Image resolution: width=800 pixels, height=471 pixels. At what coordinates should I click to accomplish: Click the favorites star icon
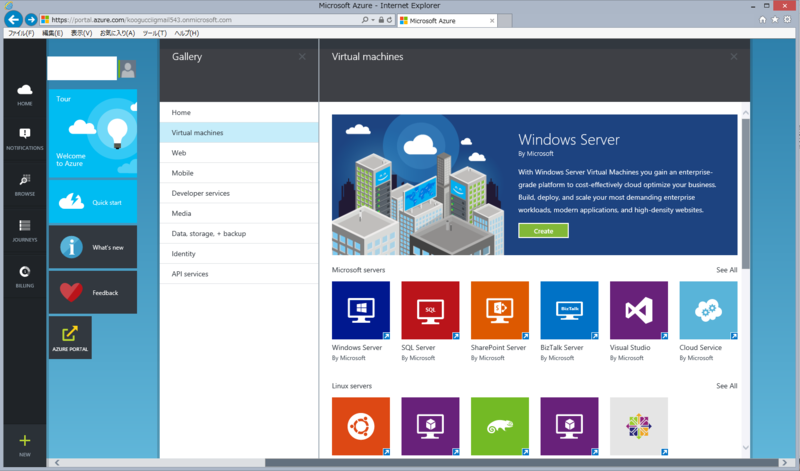click(x=775, y=19)
